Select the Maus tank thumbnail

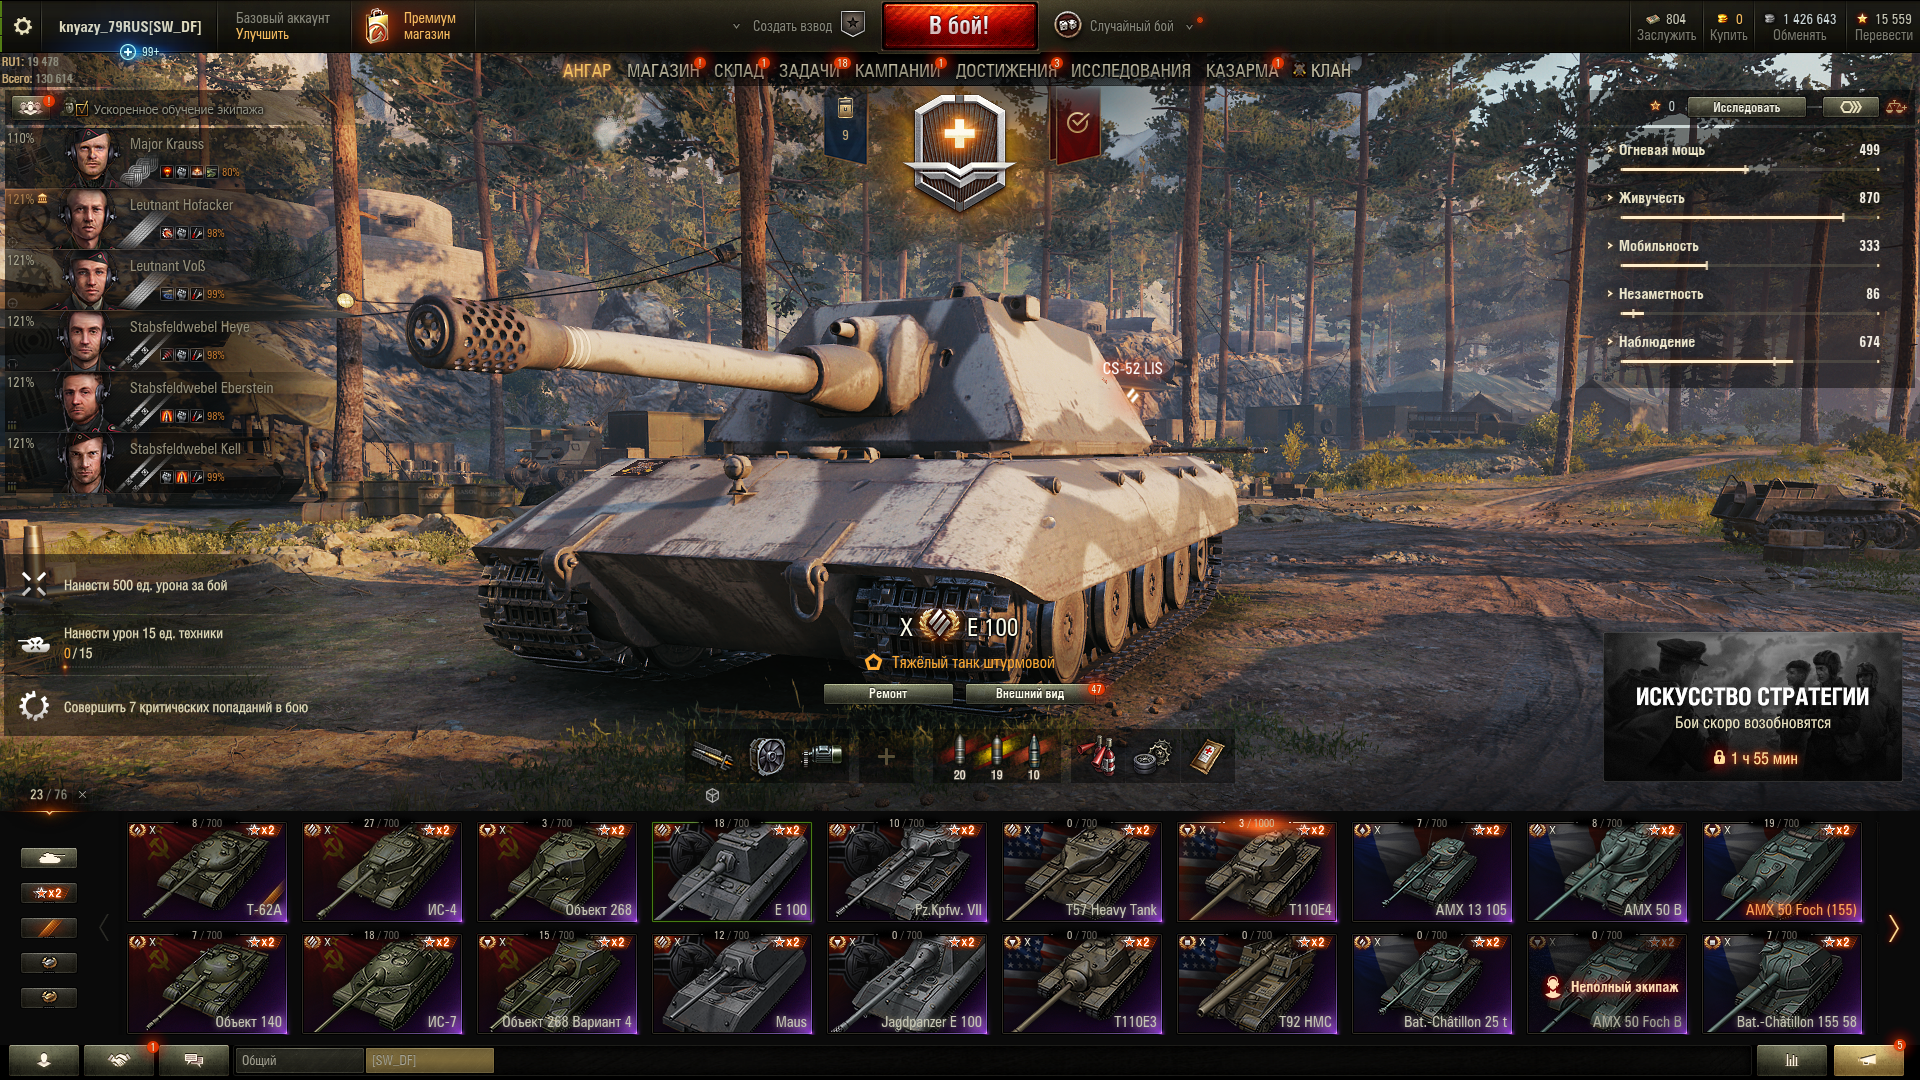tap(732, 984)
